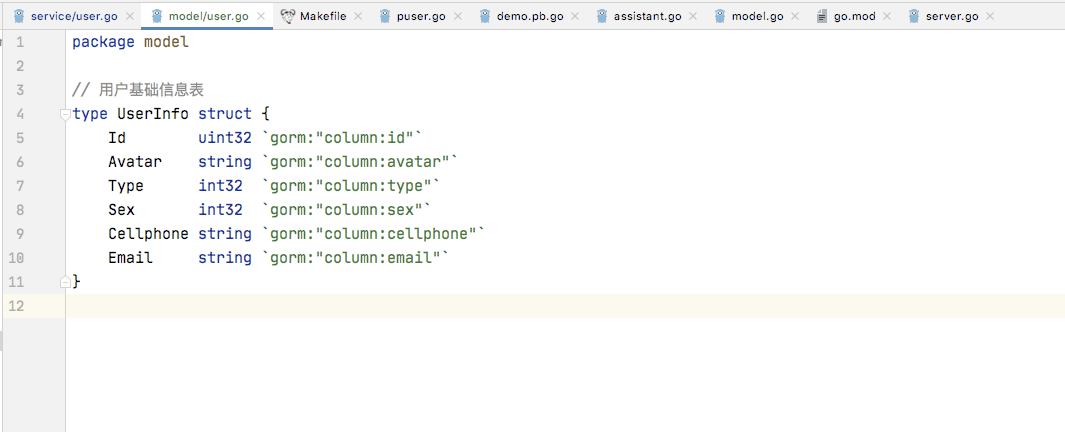This screenshot has width=1065, height=432.
Task: Switch to the service/user.go tab
Action: click(72, 17)
